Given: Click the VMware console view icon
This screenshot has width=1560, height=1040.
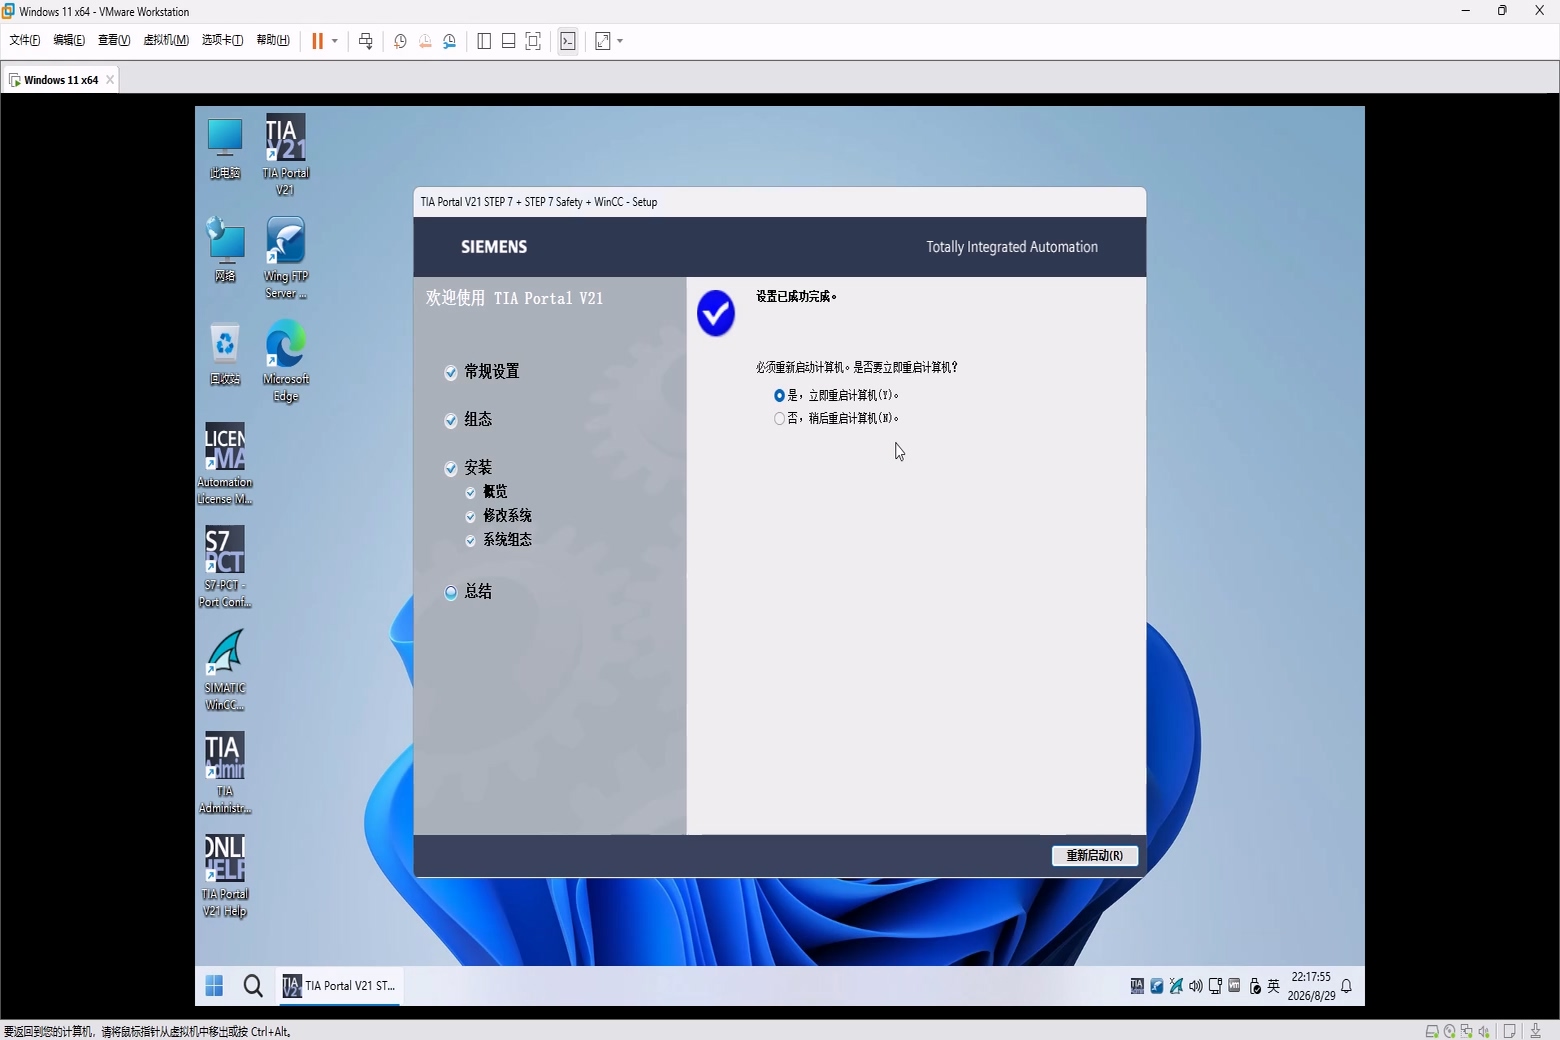Looking at the screenshot, I should tap(568, 41).
